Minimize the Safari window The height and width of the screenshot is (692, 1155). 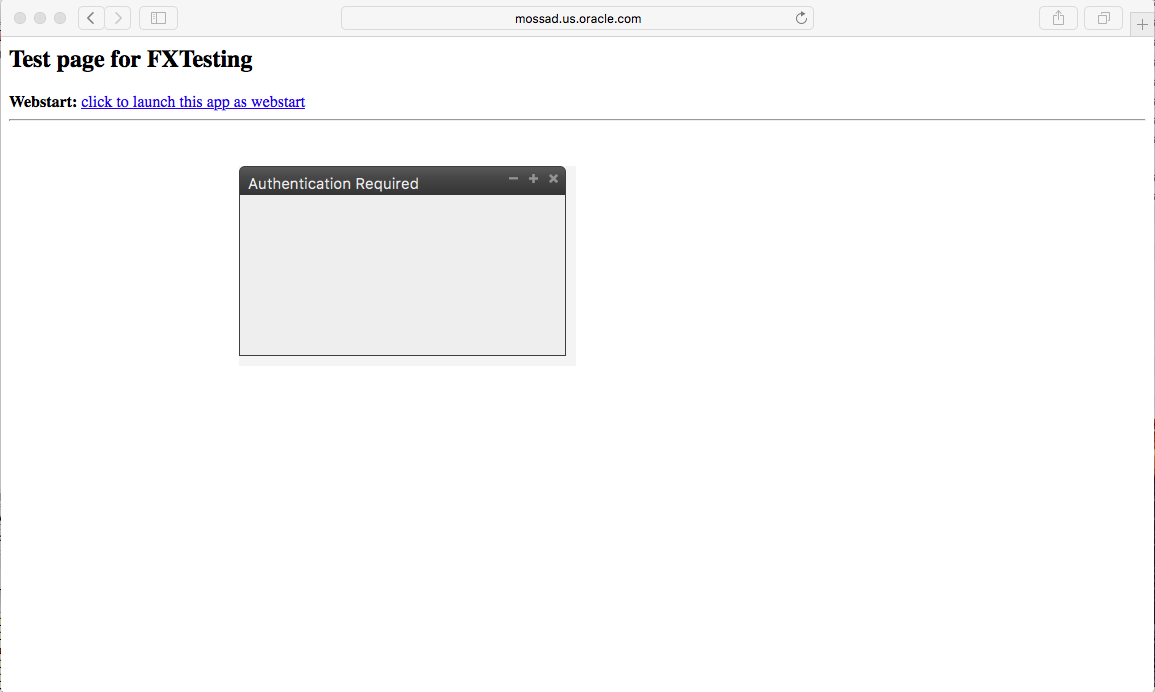[40, 18]
